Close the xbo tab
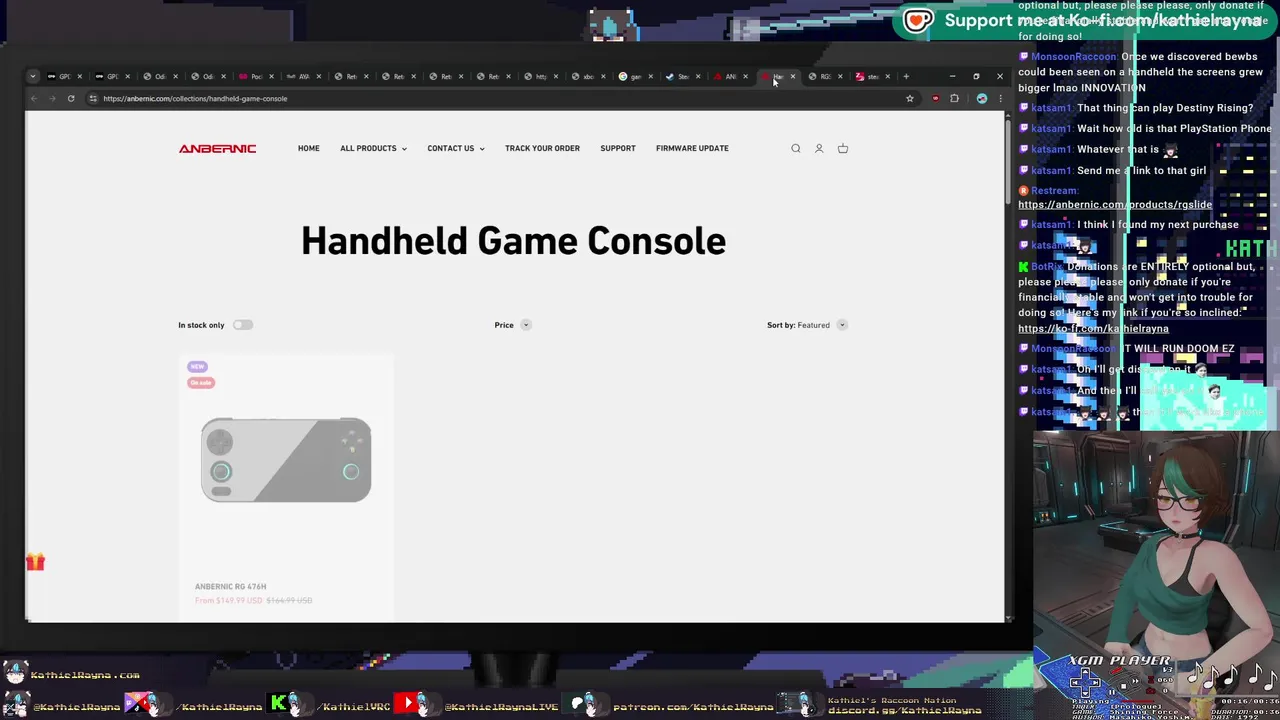This screenshot has width=1280, height=720. [603, 76]
